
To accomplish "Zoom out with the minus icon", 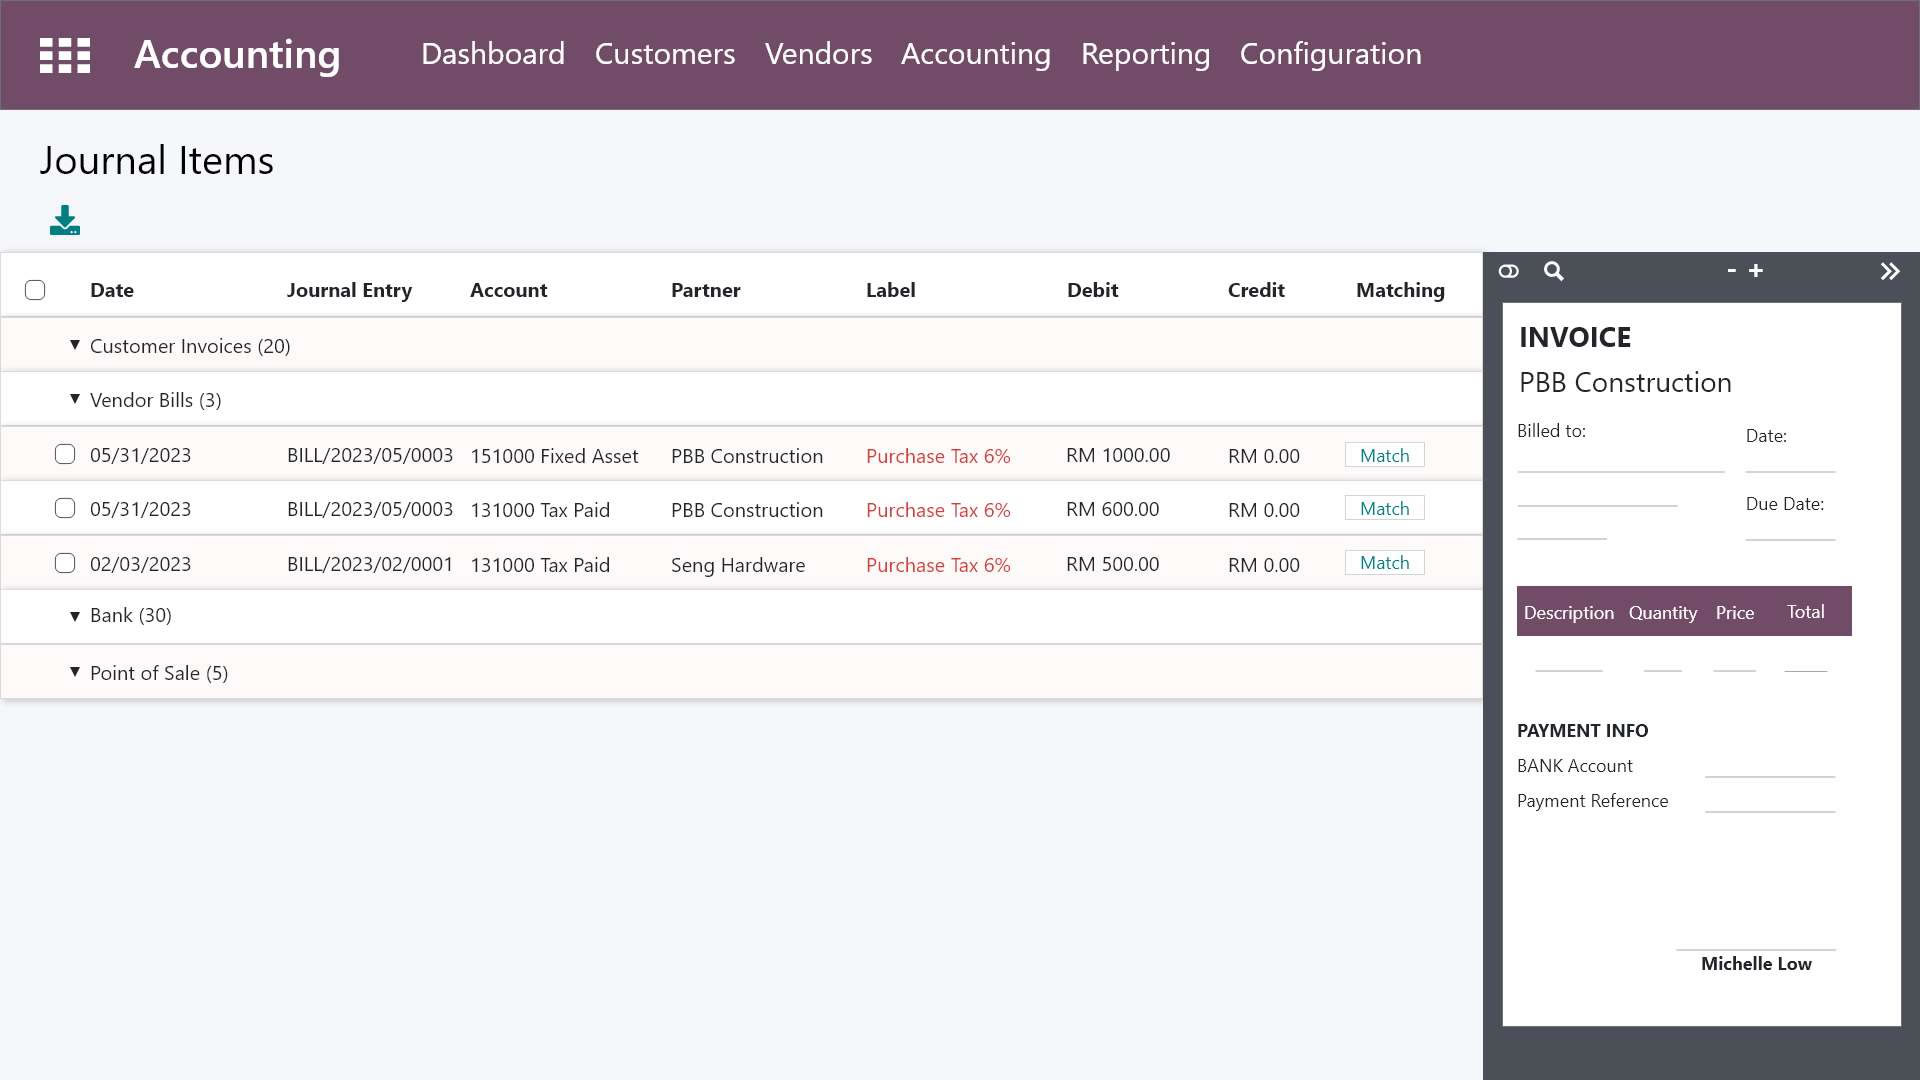I will click(1731, 271).
